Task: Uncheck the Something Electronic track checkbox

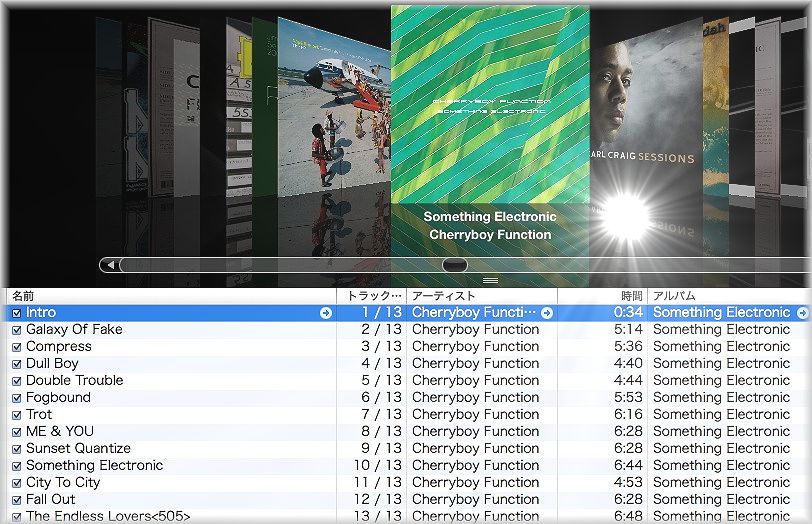Action: (x=17, y=467)
